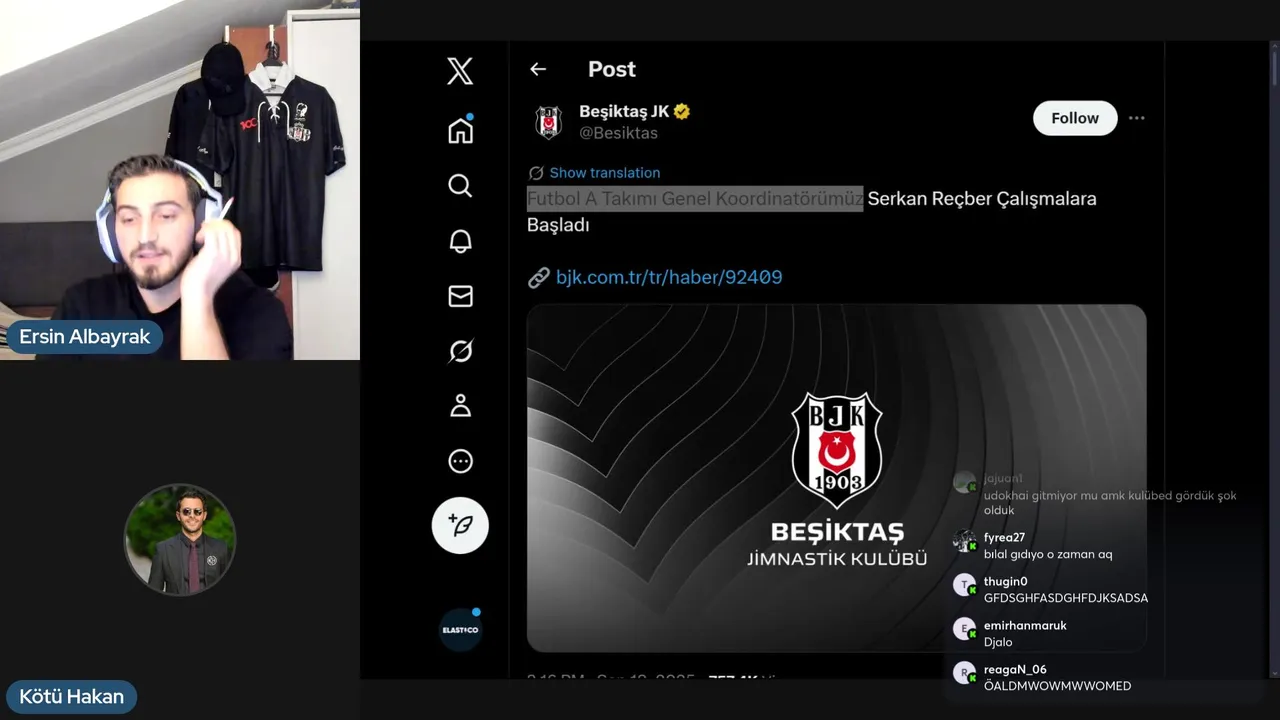The width and height of the screenshot is (1280, 720).
Task: Click highlighted text 'Futbol A Takımı Genel Koordinatörümüz'
Action: pos(695,198)
